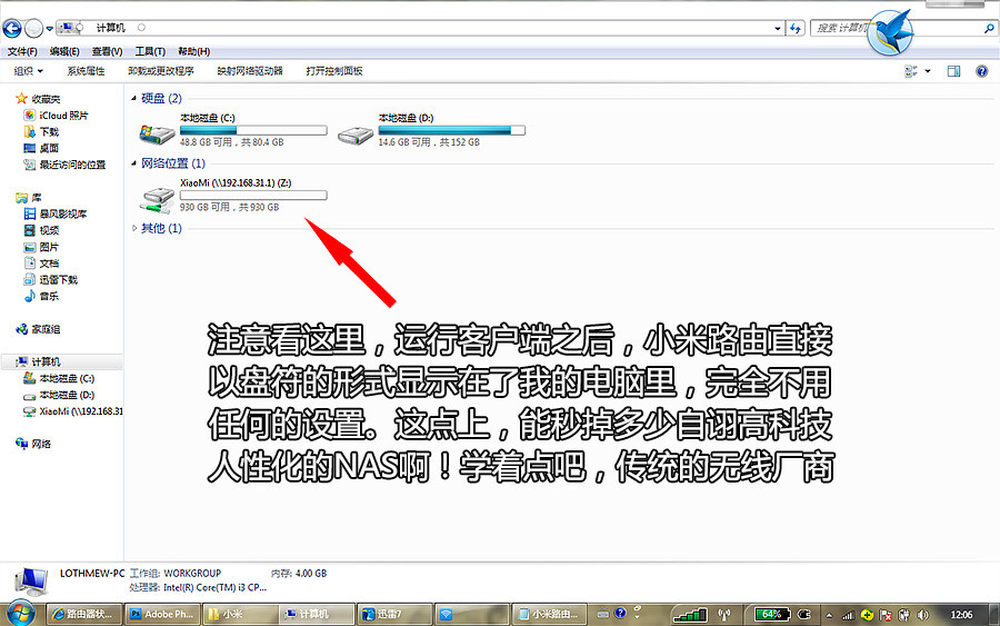Open the Windows Start orb

[20, 614]
